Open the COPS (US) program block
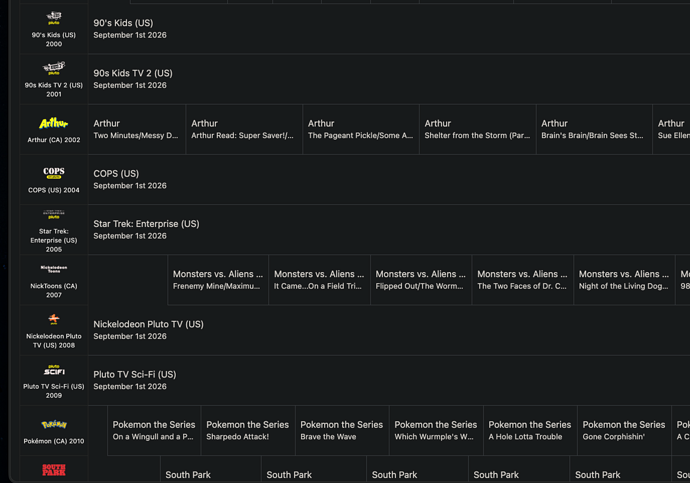The image size is (690, 483). pyautogui.click(x=389, y=179)
